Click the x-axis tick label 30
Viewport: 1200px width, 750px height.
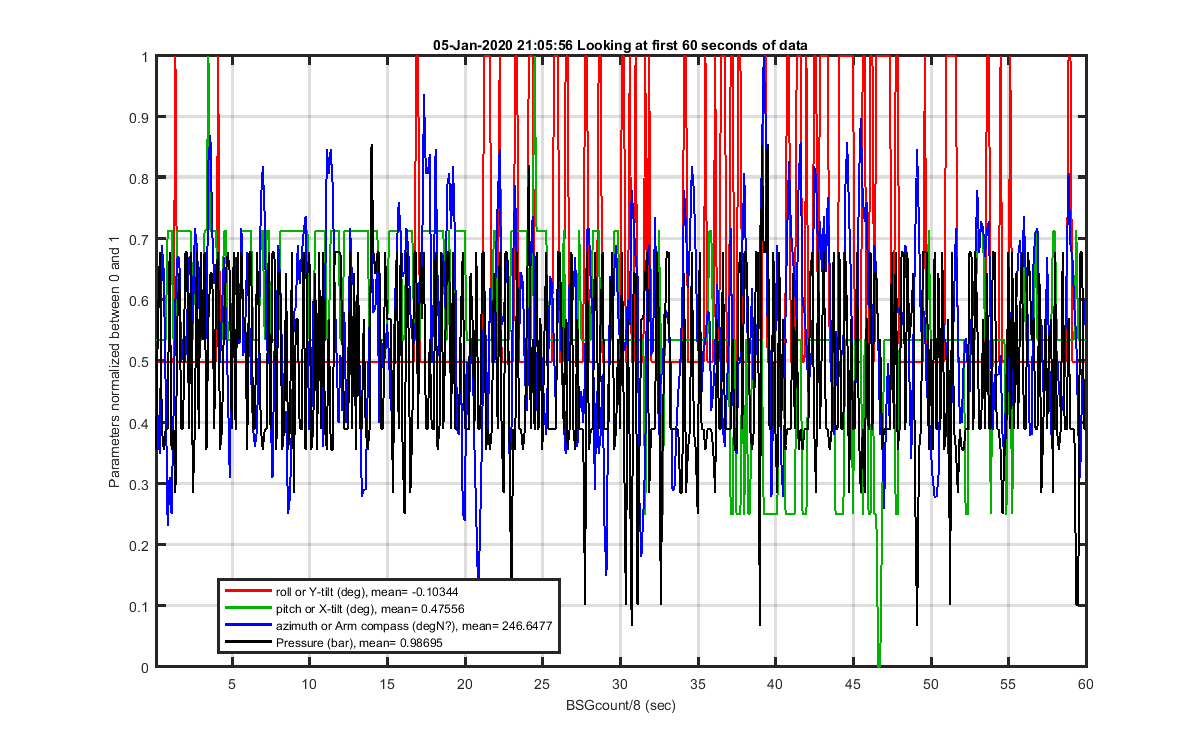coord(620,684)
